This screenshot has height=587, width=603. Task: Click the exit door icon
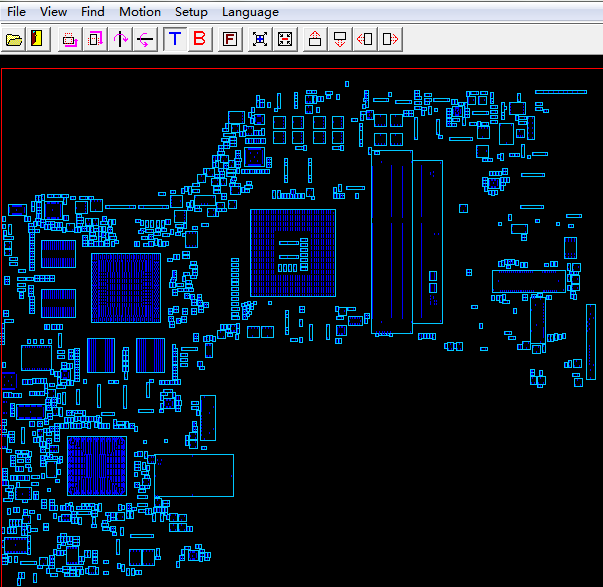click(x=38, y=39)
